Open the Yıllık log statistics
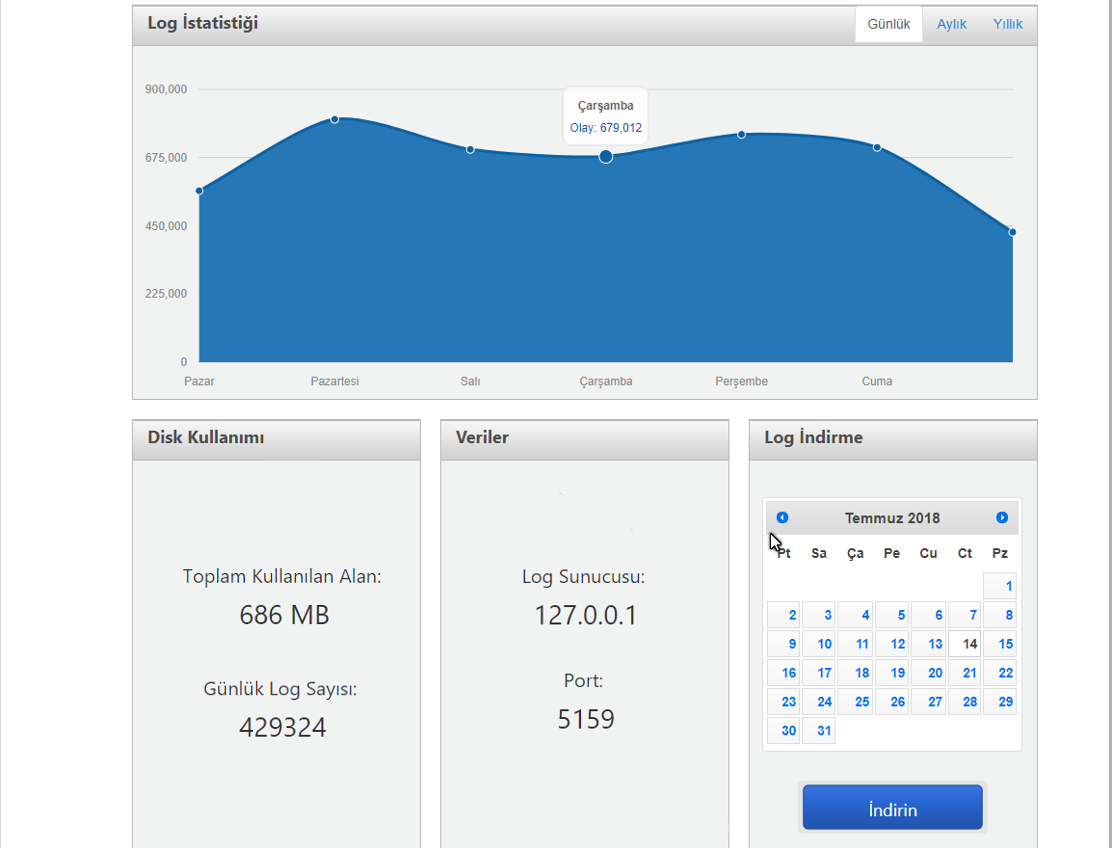1112x848 pixels. coord(1007,23)
